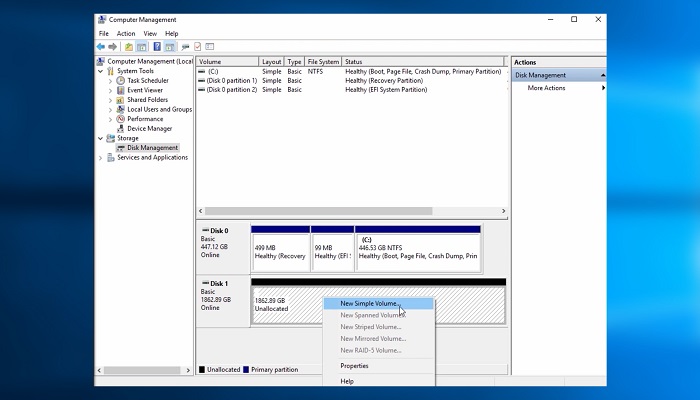
Task: Click the disk drive toolbar icon
Action: pos(185,46)
